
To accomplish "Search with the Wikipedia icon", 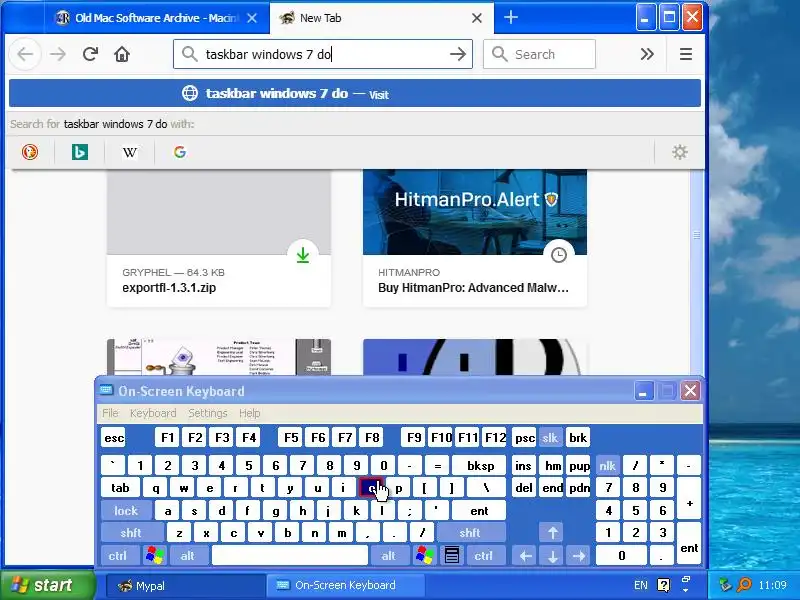I will point(130,152).
